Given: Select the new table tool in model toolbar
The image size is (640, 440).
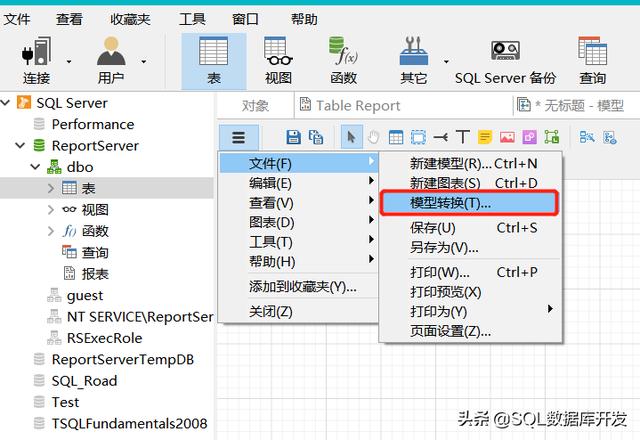Looking at the screenshot, I should (396, 138).
